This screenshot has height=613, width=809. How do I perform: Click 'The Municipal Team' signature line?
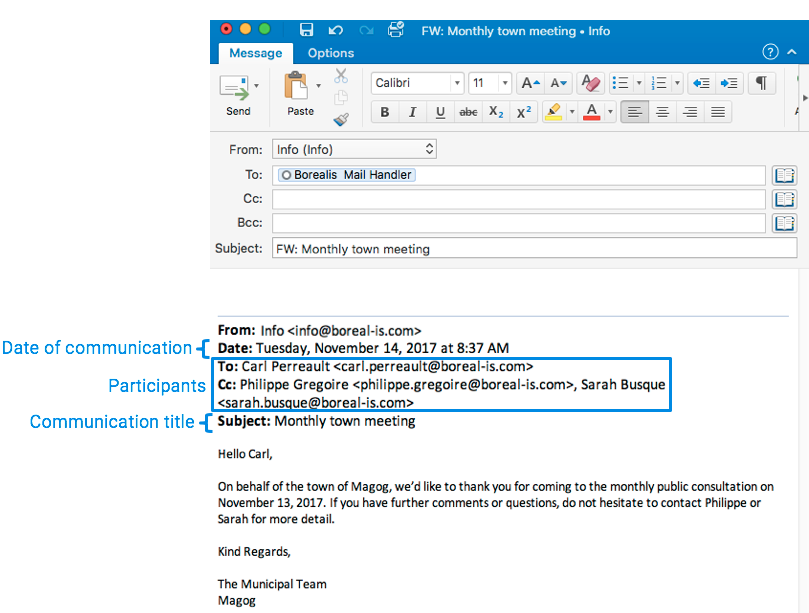pos(272,584)
